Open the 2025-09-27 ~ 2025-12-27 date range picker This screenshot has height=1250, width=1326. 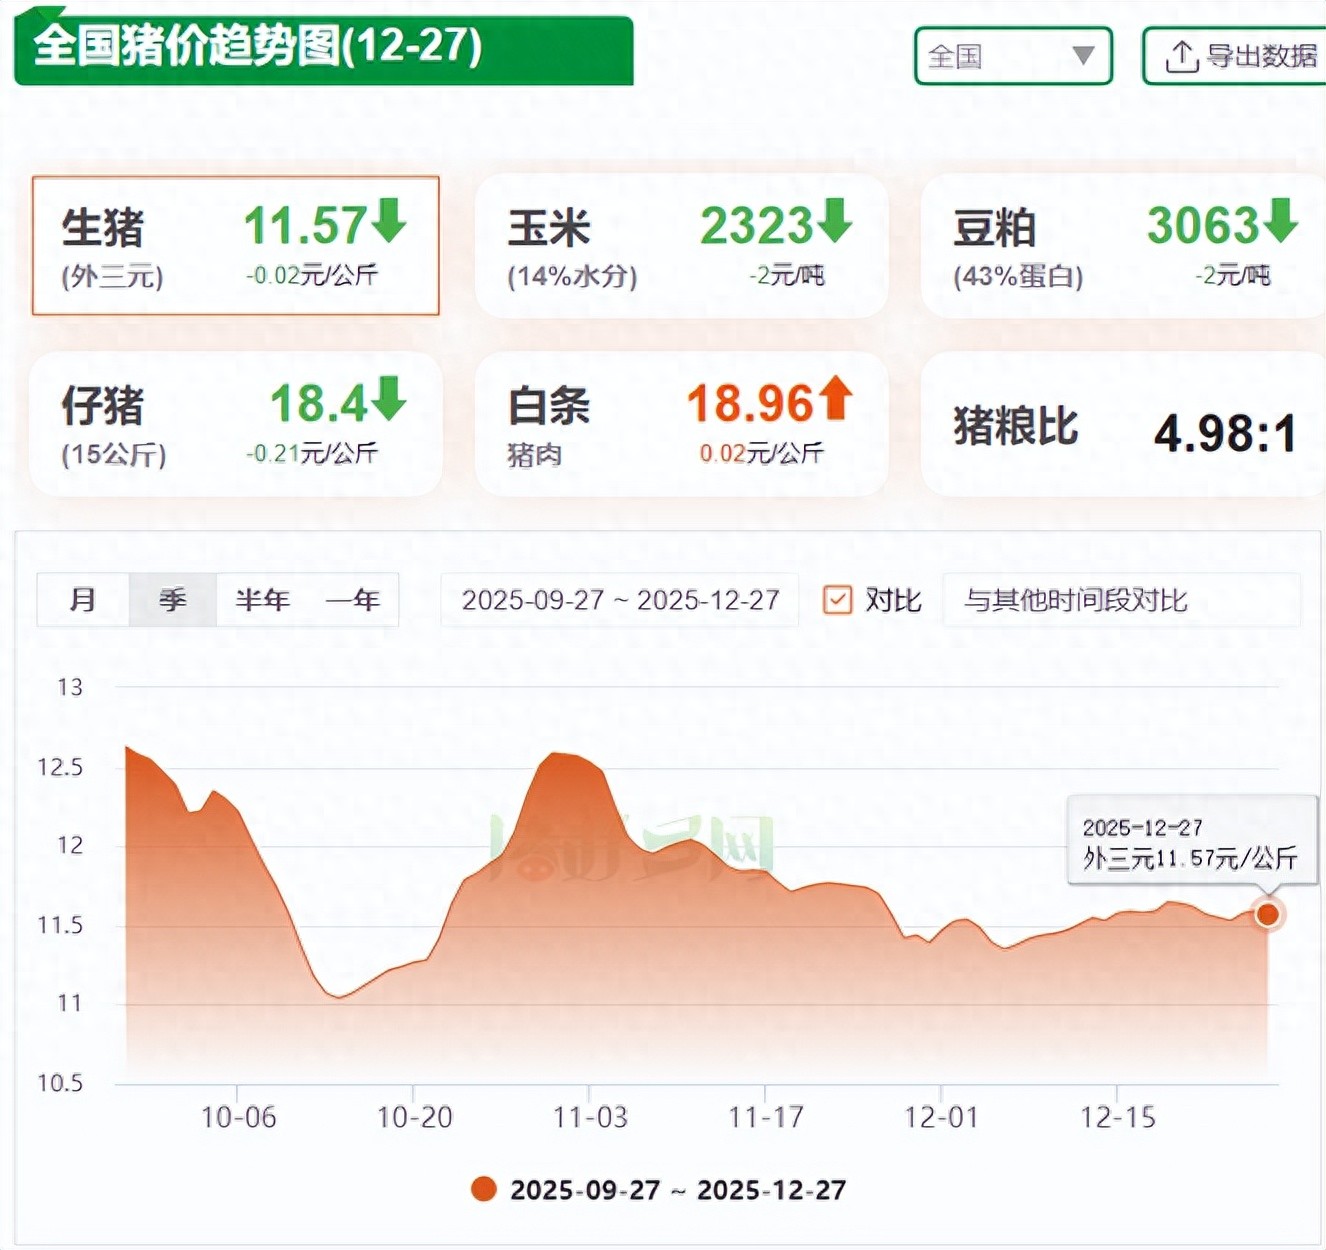pos(620,600)
